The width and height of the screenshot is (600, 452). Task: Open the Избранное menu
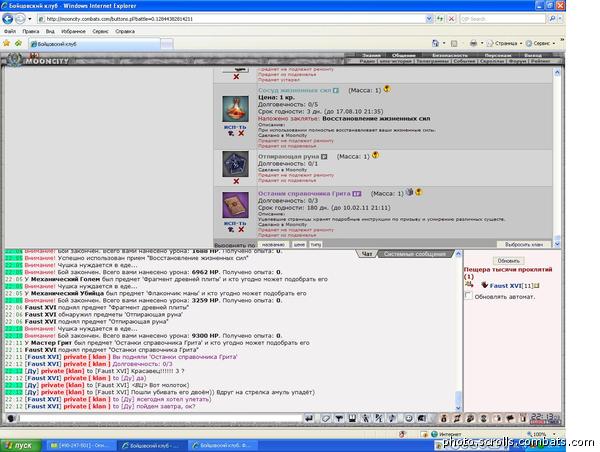[73, 31]
